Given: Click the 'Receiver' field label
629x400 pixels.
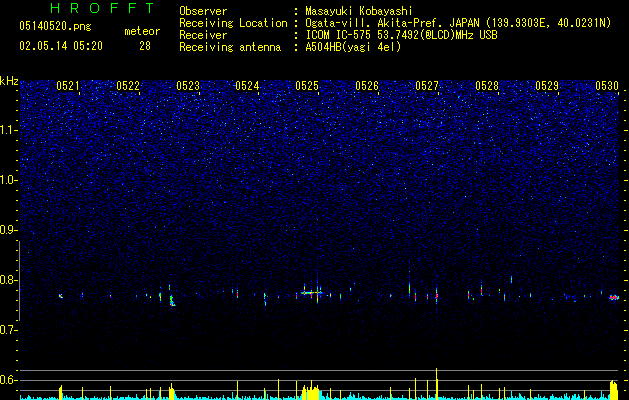Looking at the screenshot, I should [203, 35].
